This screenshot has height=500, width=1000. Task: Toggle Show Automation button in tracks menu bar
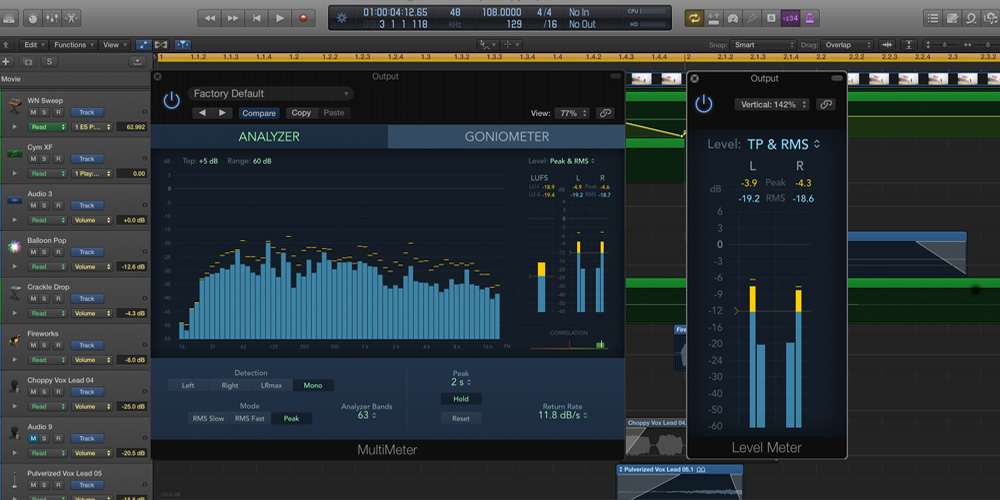[143, 45]
